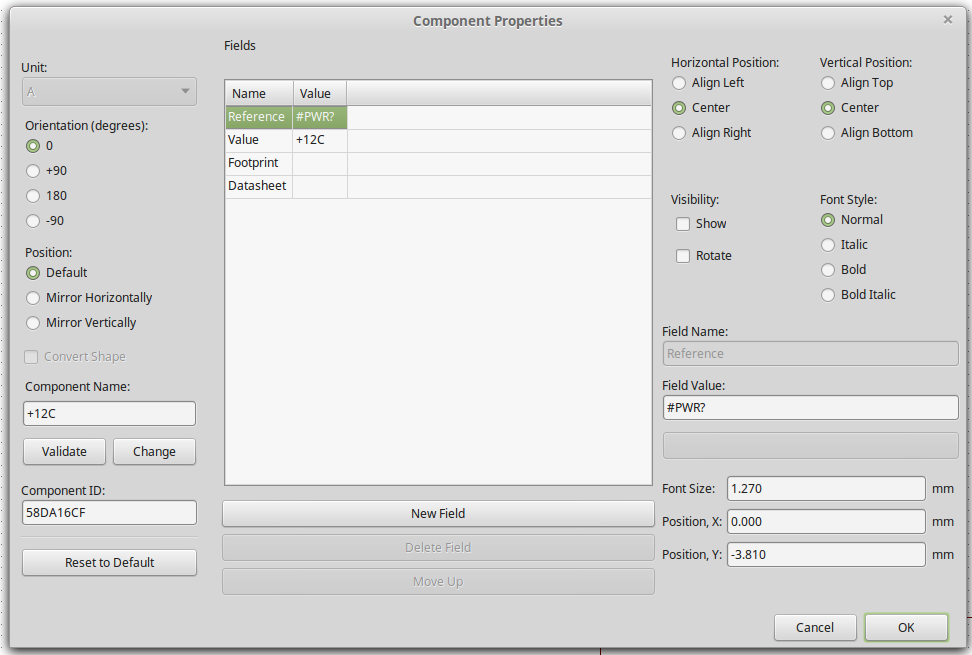This screenshot has width=972, height=655.
Task: Select +90 degrees orientation
Action: point(33,171)
